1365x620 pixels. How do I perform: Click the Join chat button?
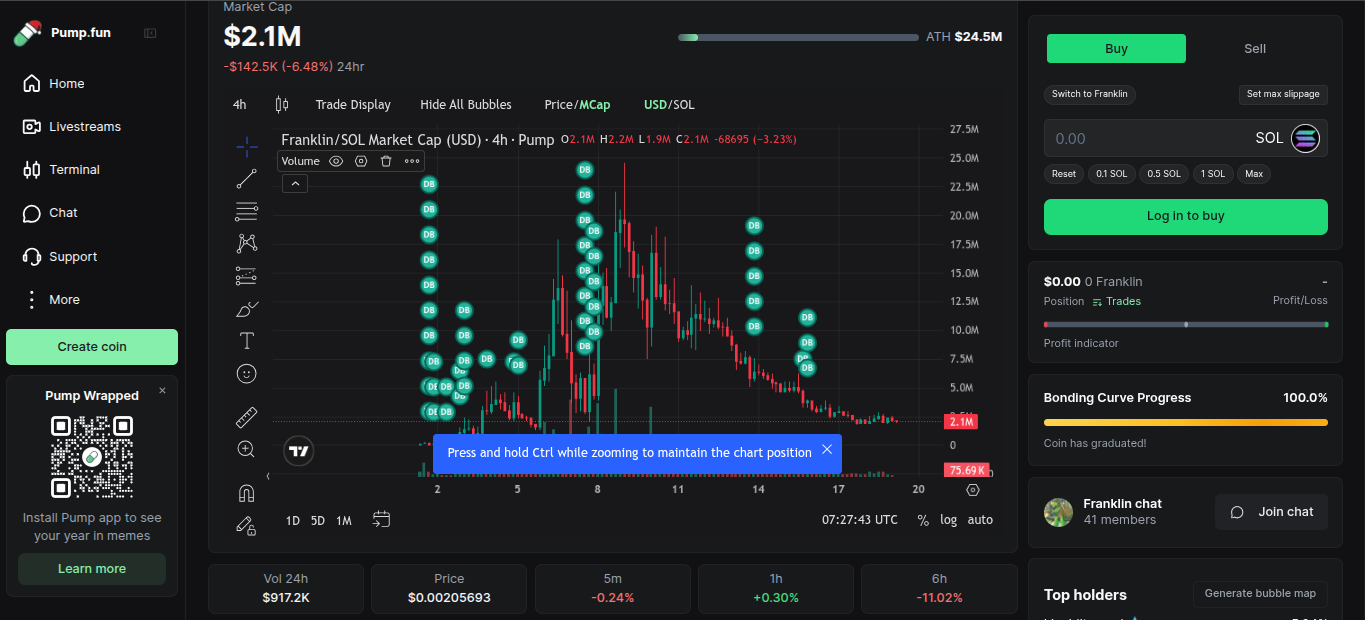click(1271, 512)
